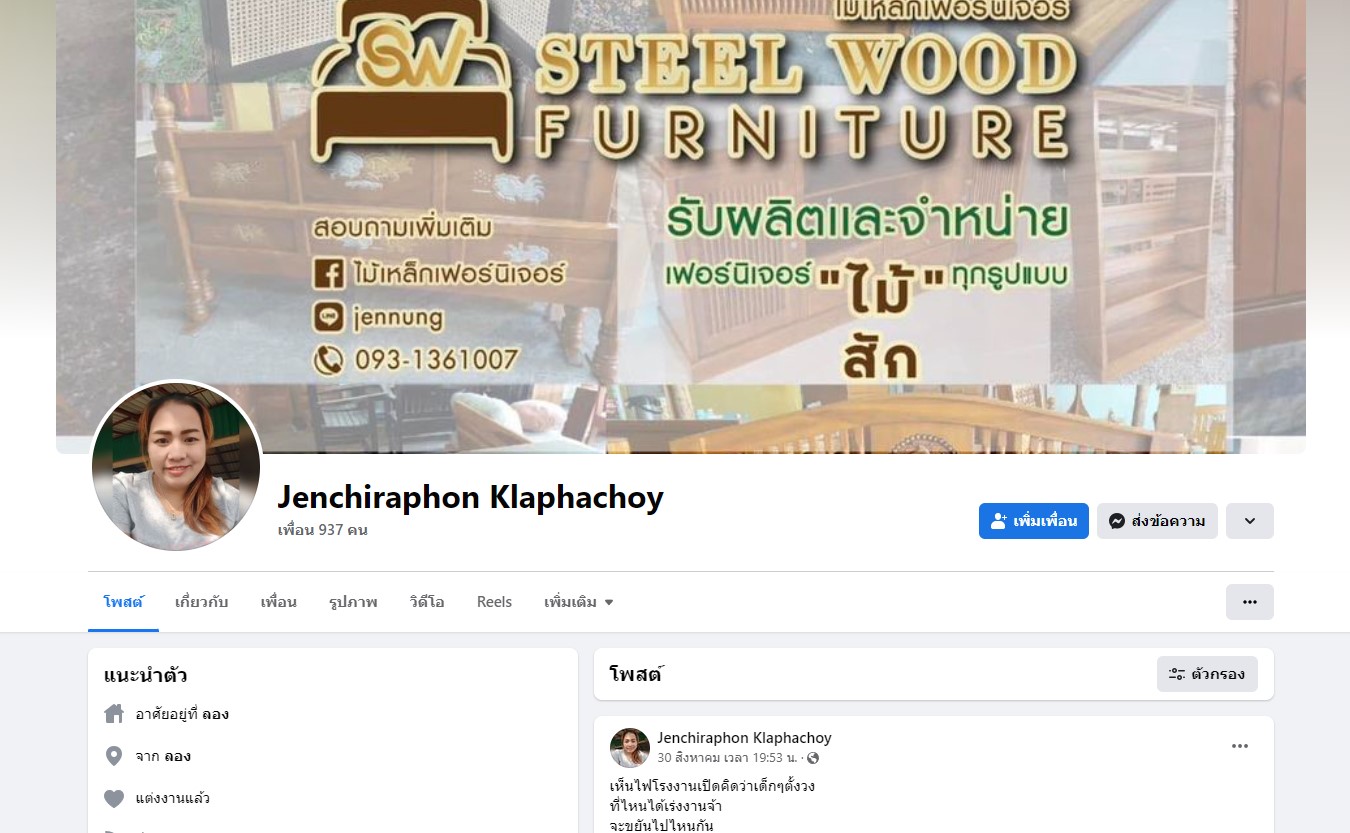This screenshot has width=1350, height=833.
Task: Expand the เพิ่มเติม tab dropdown
Action: pos(579,602)
